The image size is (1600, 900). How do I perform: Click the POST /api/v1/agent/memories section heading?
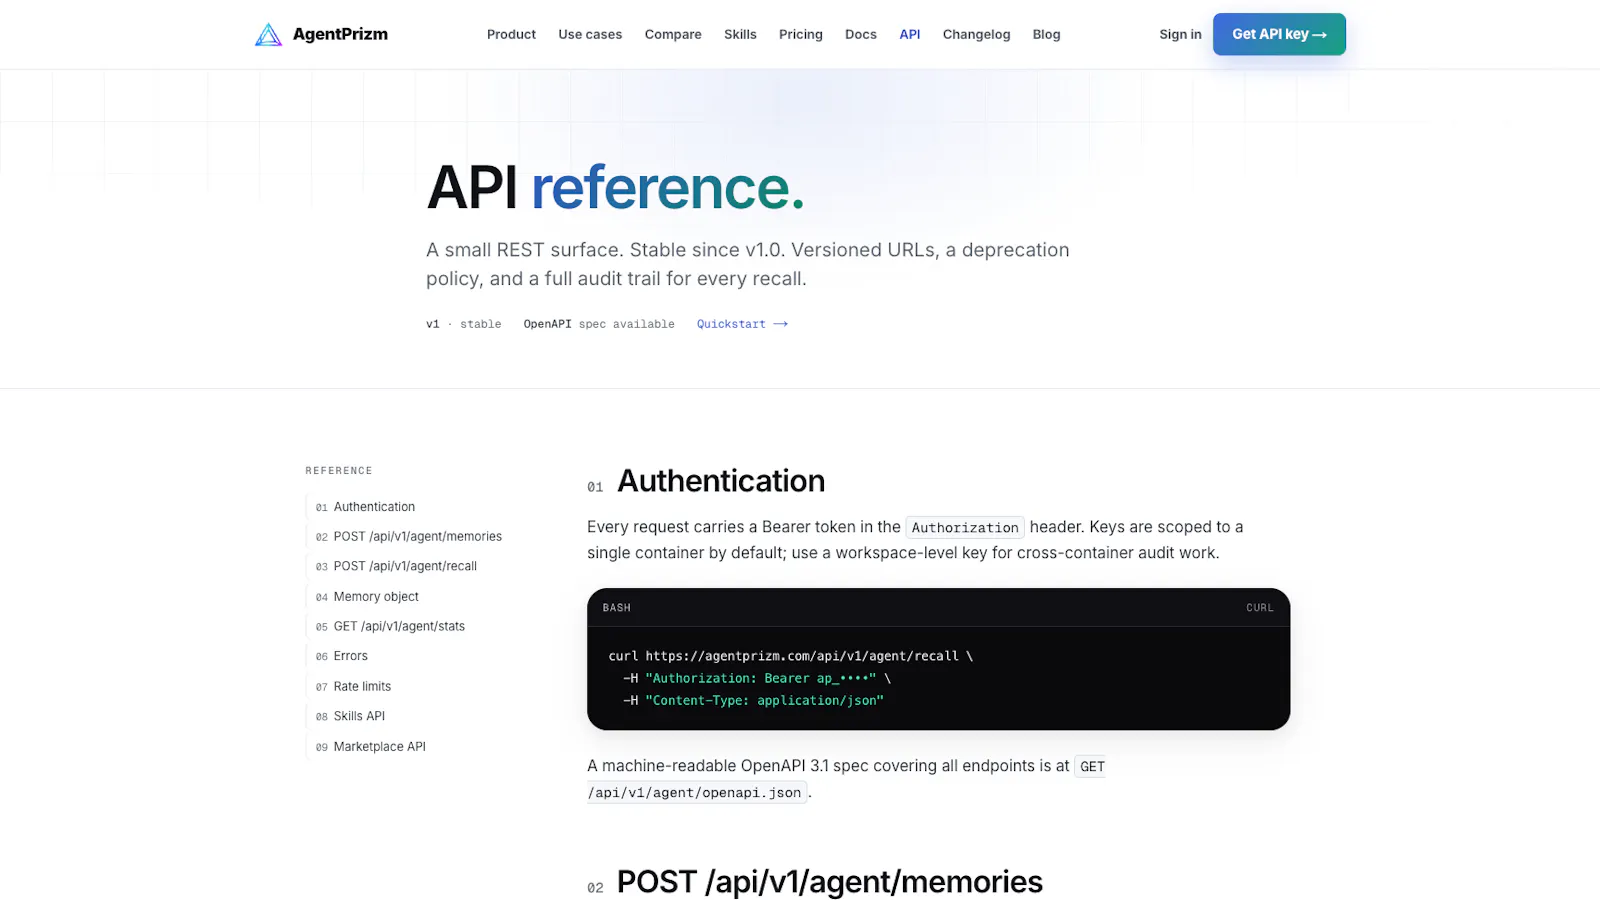[x=830, y=882]
